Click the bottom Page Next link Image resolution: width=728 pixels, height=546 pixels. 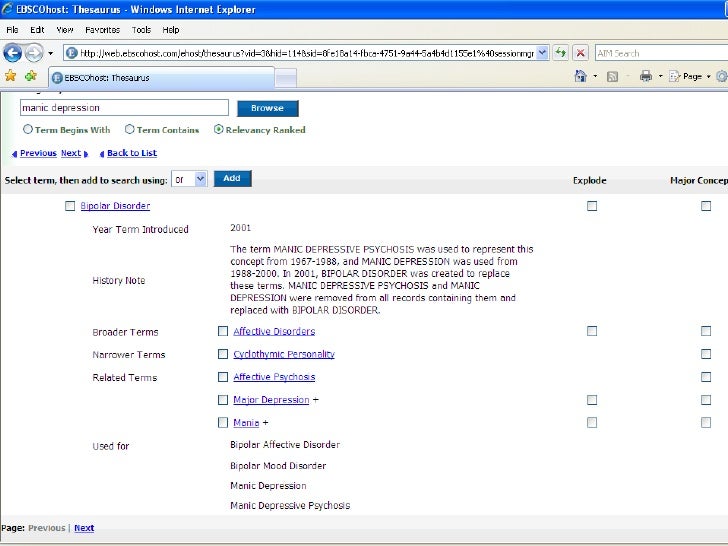(x=84, y=528)
